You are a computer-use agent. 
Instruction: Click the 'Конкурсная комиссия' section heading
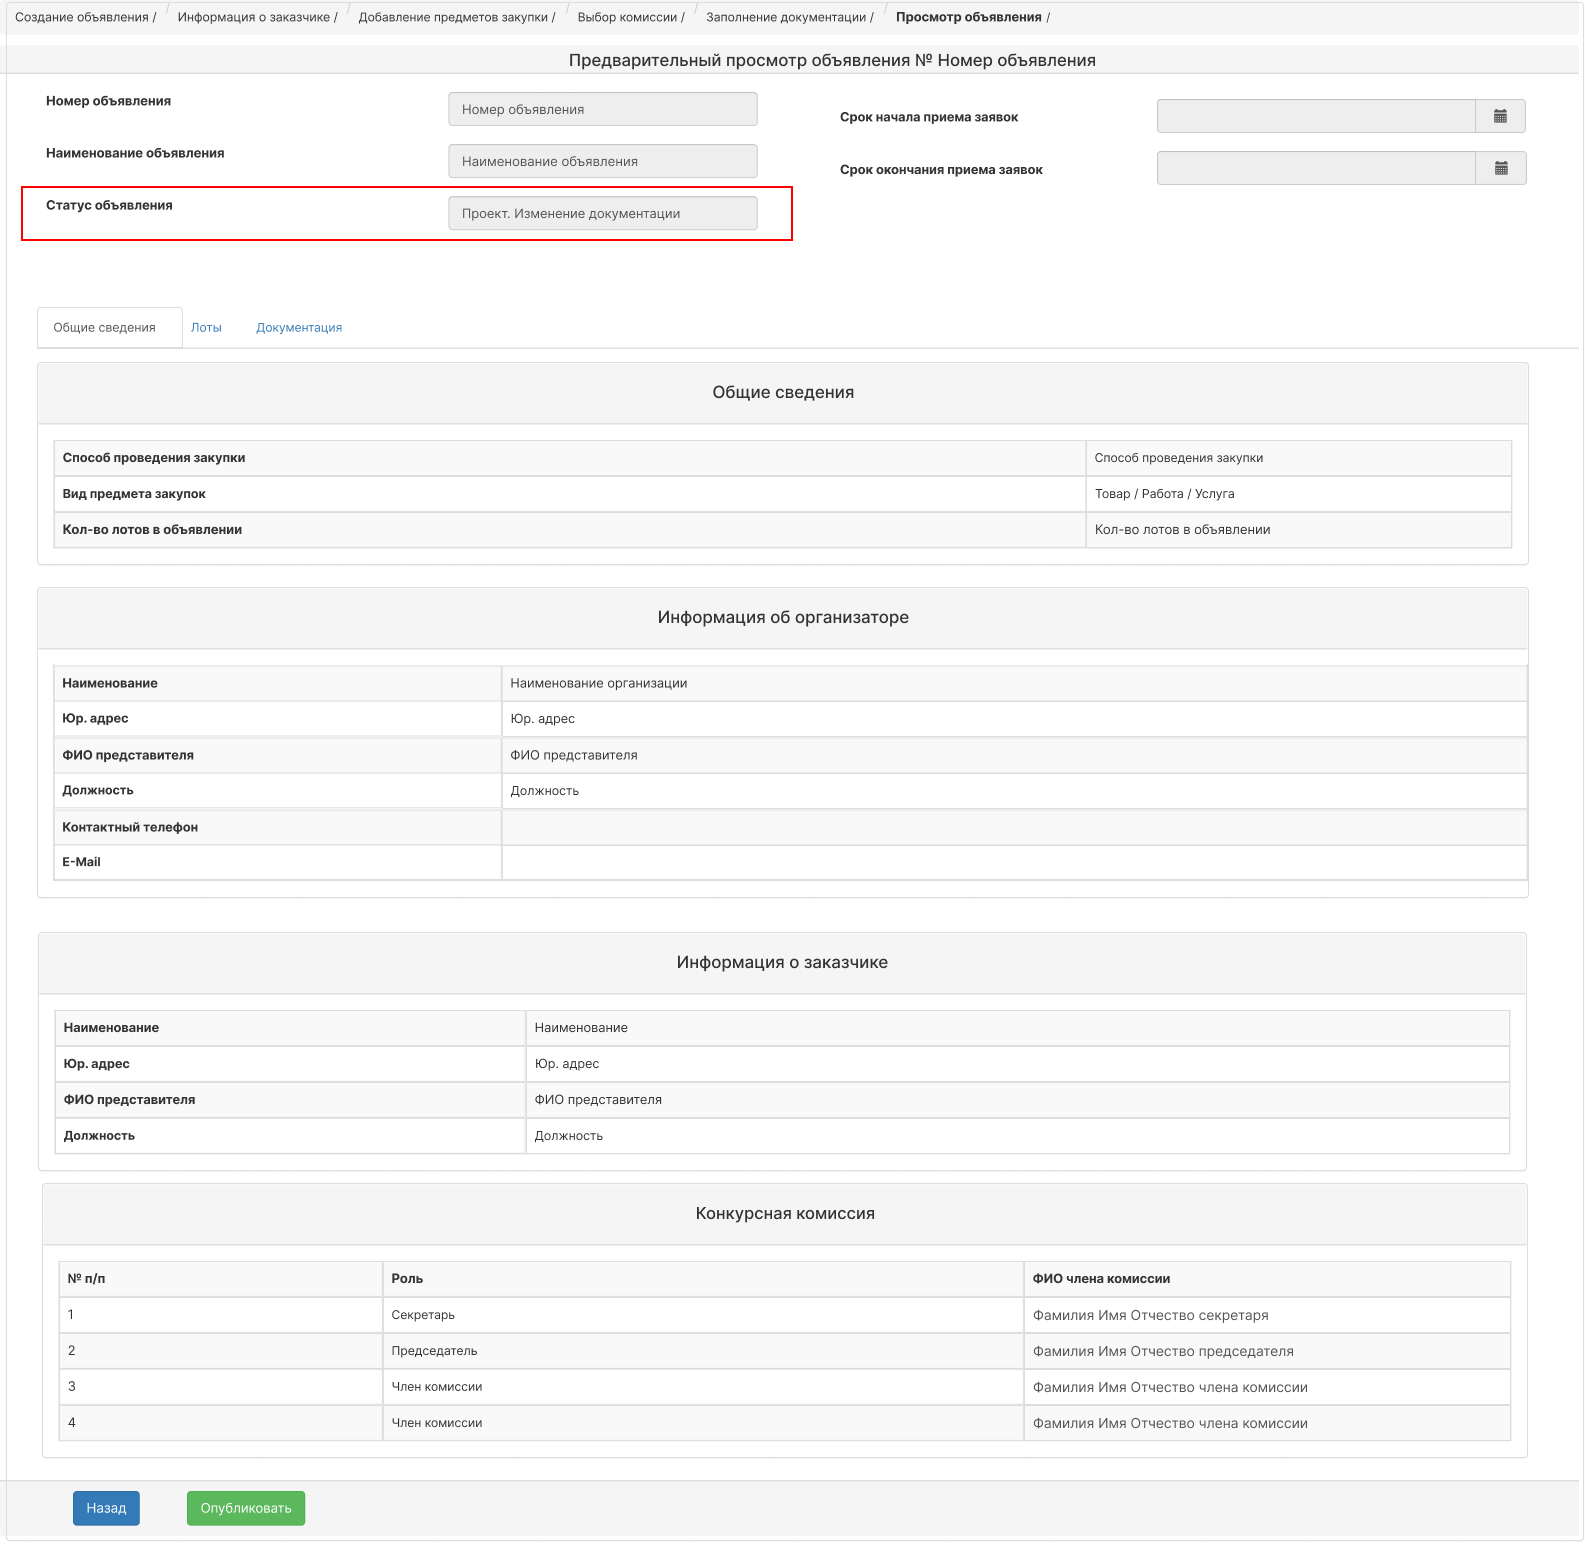785,1213
